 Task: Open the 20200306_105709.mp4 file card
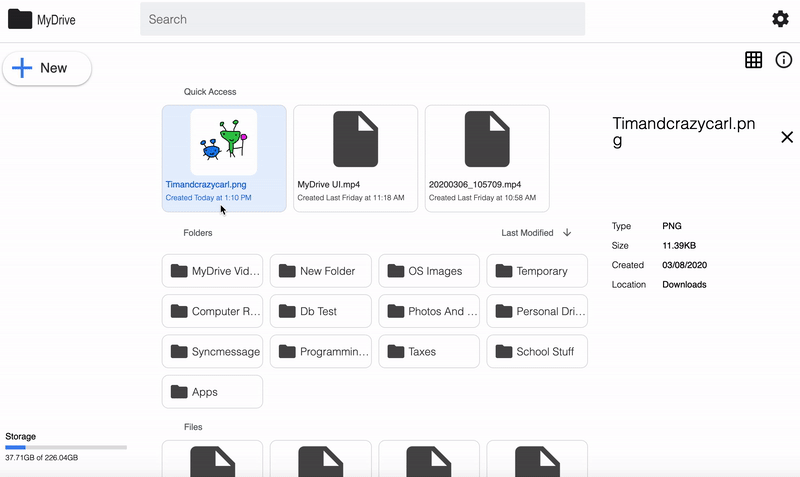(487, 158)
